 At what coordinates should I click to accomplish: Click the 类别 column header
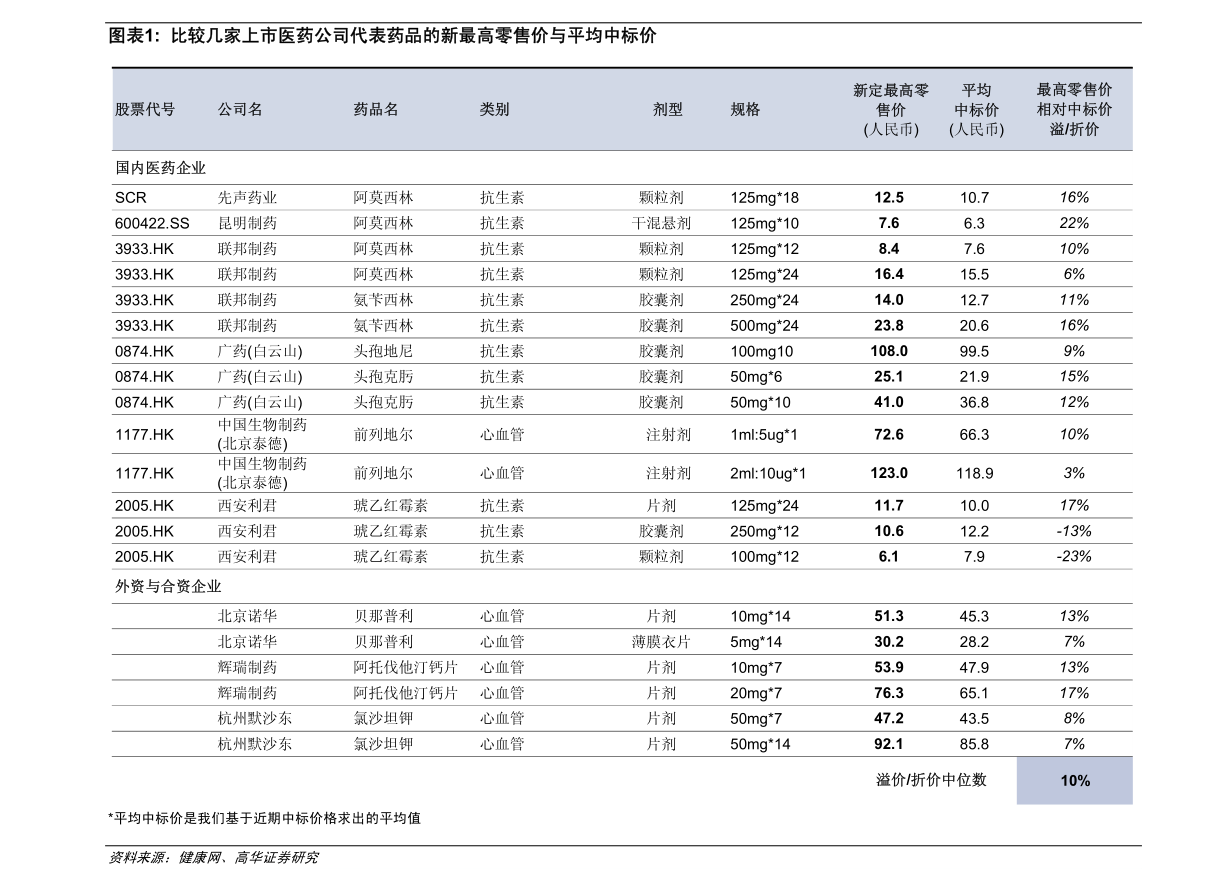pos(494,110)
